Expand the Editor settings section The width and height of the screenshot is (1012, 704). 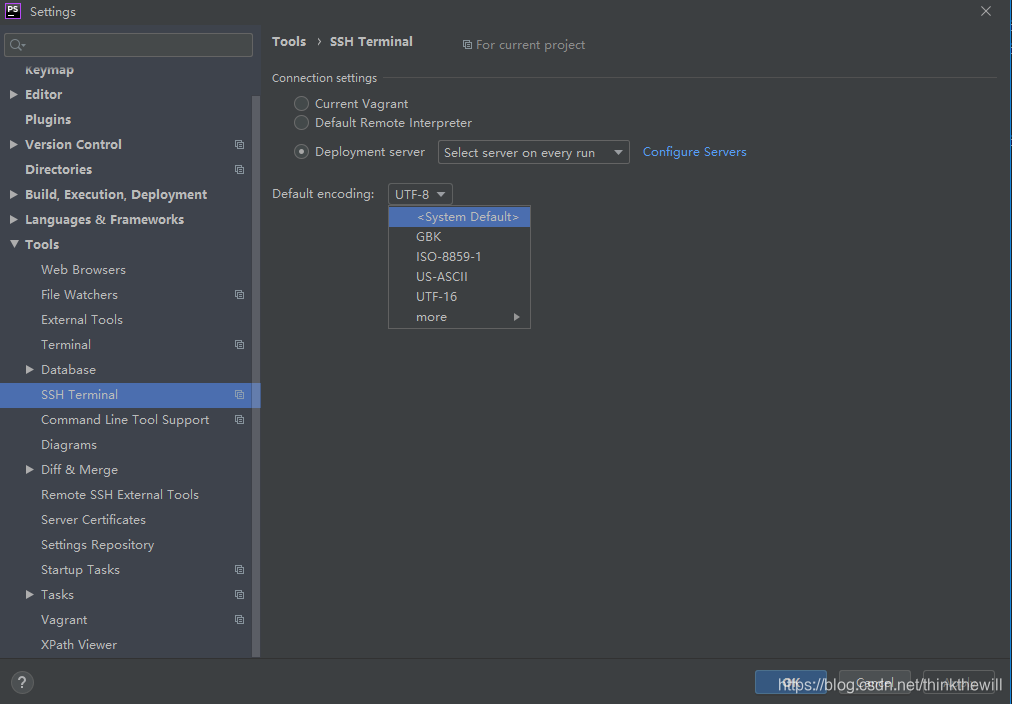(14, 94)
